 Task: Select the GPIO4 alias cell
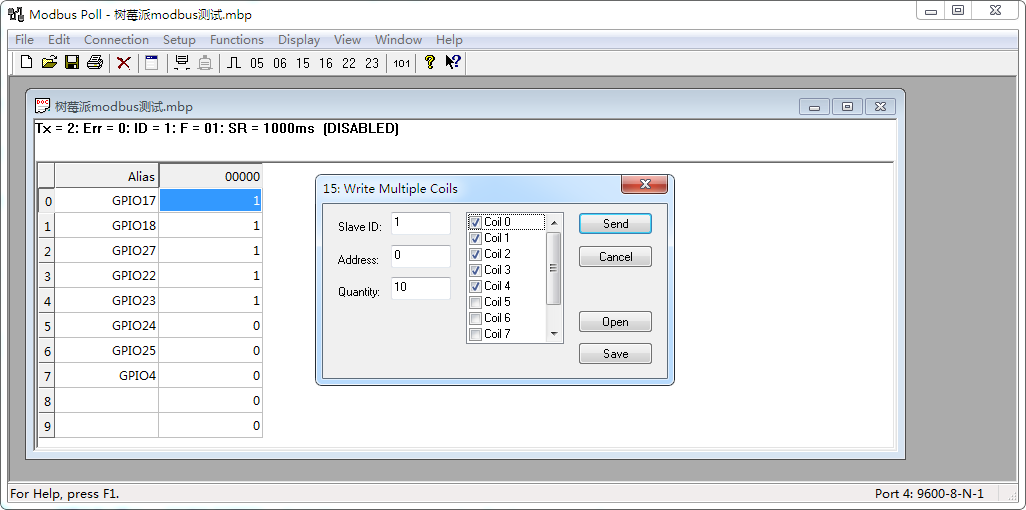(107, 376)
